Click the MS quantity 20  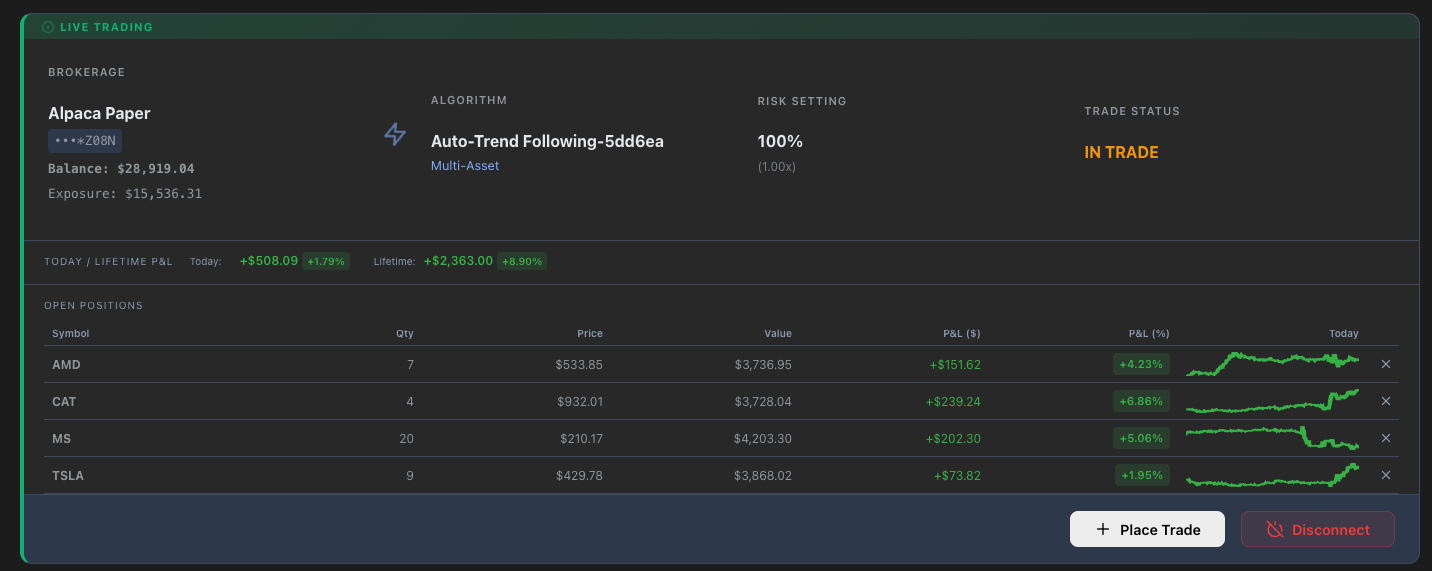point(406,439)
